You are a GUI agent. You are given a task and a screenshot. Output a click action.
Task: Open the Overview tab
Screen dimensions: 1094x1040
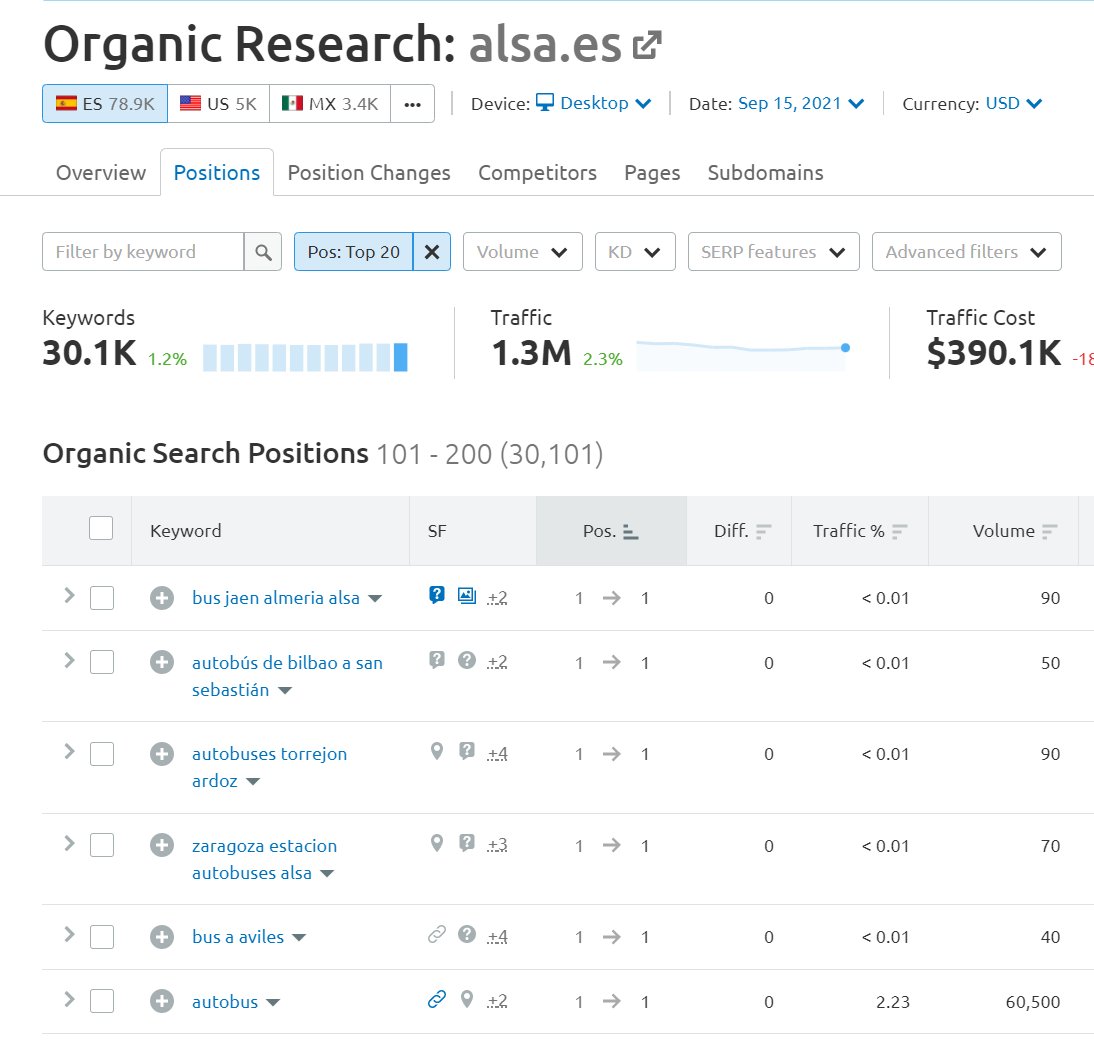[x=101, y=172]
